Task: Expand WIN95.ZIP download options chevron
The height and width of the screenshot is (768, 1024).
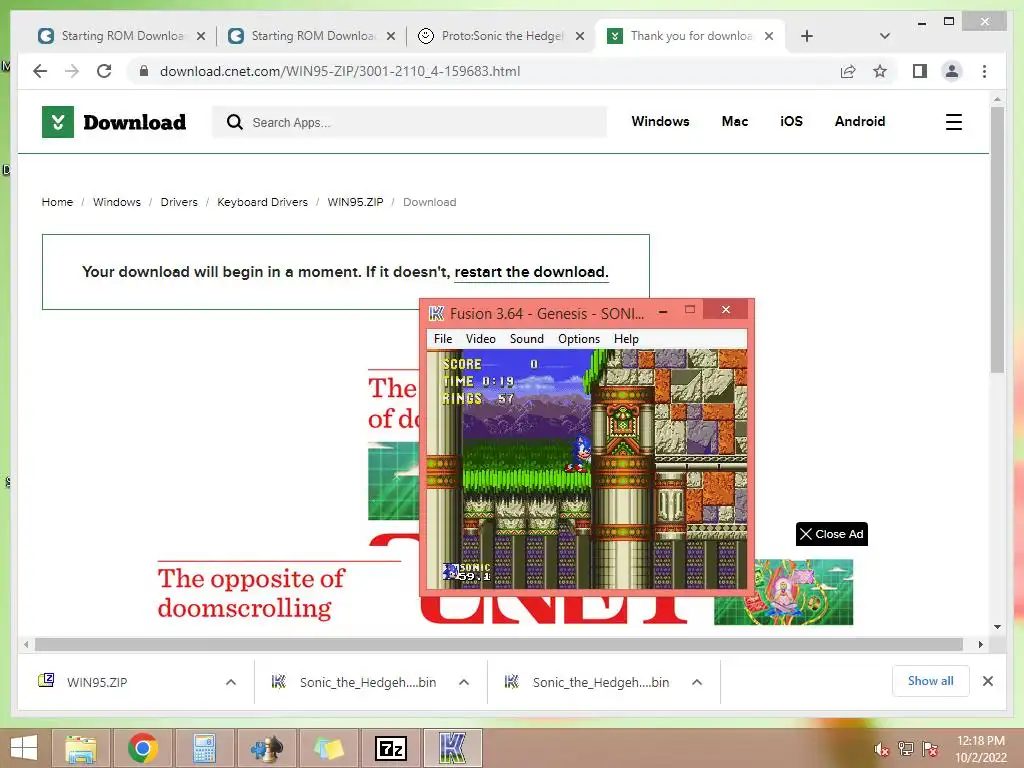Action: click(231, 682)
